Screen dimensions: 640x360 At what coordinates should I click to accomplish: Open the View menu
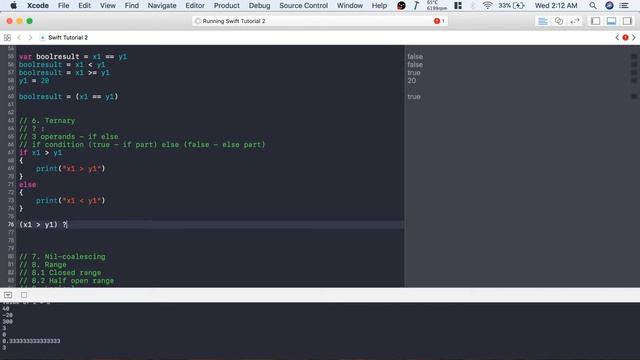click(108, 5)
